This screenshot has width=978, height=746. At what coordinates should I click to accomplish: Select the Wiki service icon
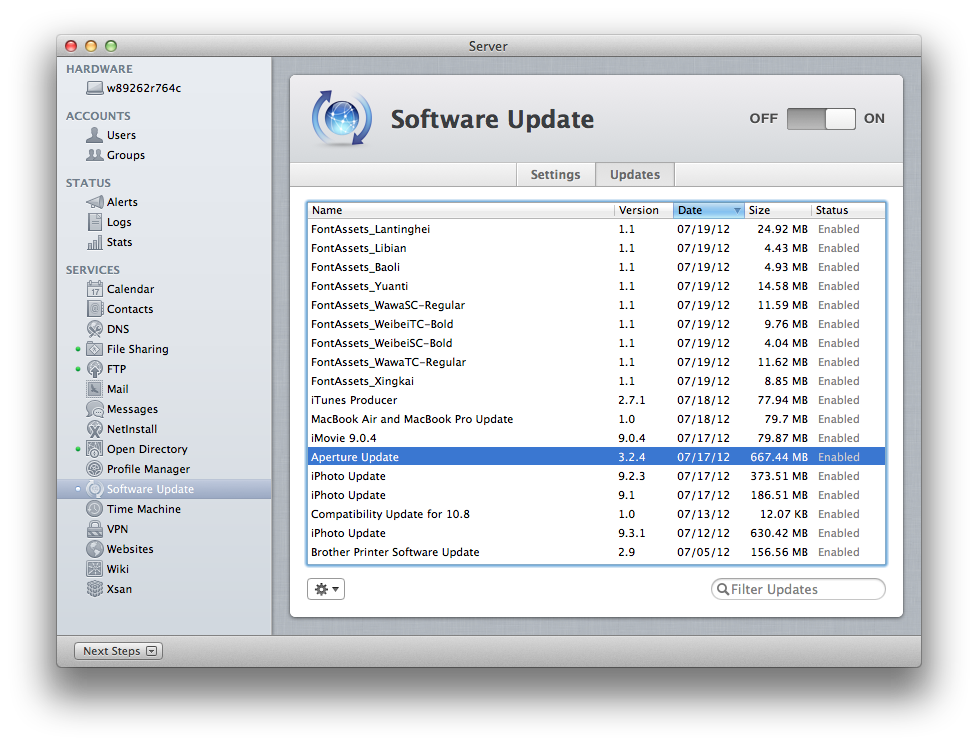coord(95,569)
